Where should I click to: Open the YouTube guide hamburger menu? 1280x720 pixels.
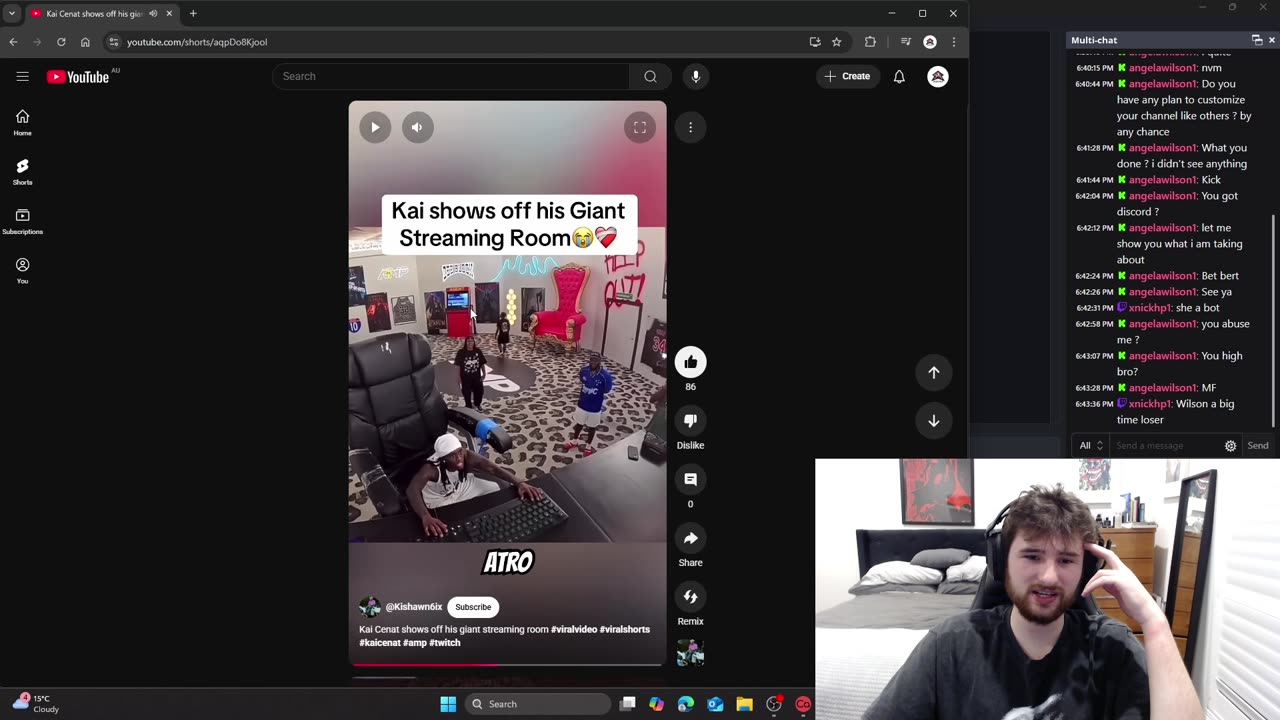tap(22, 76)
